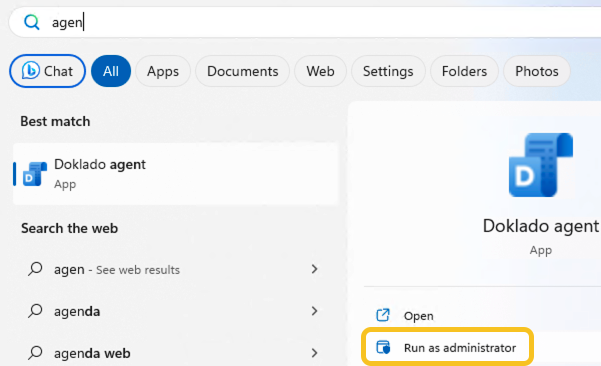This screenshot has width=601, height=366.
Task: Select the 'agenda web' suggestion
Action: [x=176, y=353]
